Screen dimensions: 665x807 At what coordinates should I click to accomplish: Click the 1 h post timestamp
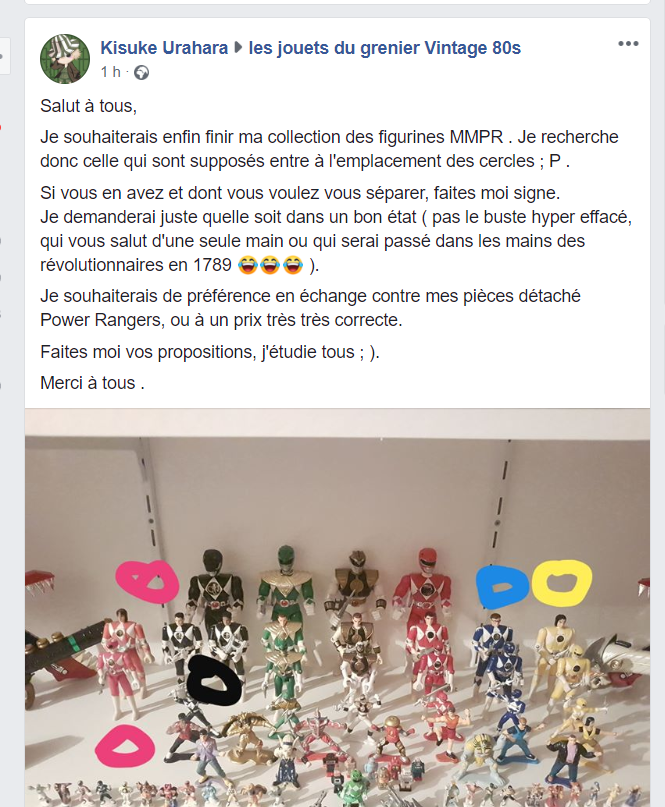(x=110, y=72)
